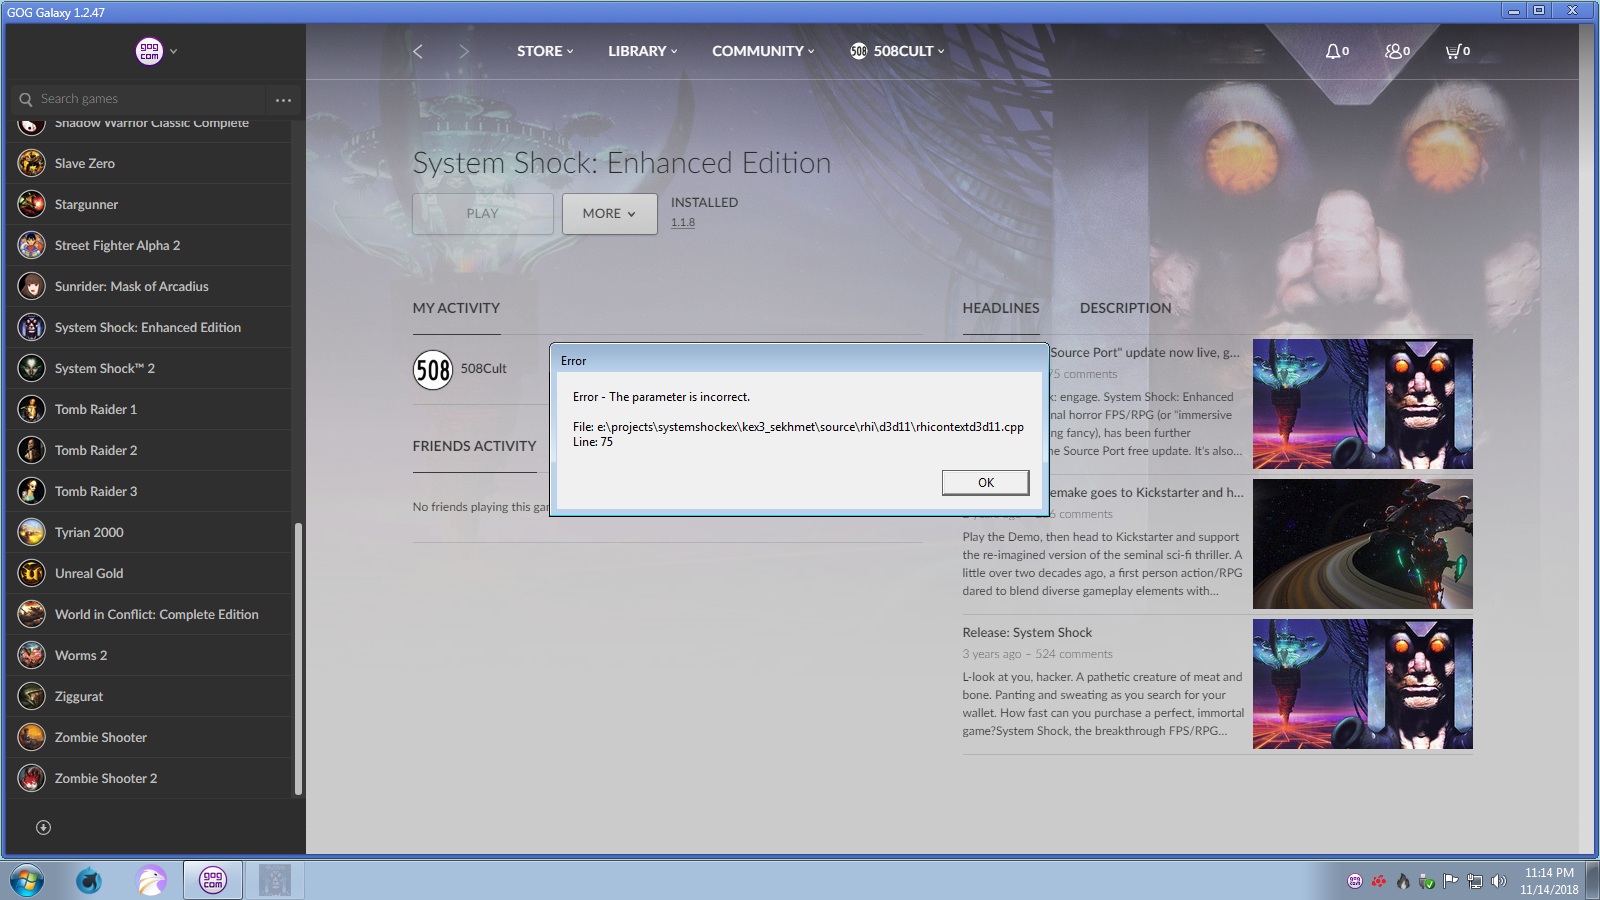Open Source Port update headline

[1145, 353]
